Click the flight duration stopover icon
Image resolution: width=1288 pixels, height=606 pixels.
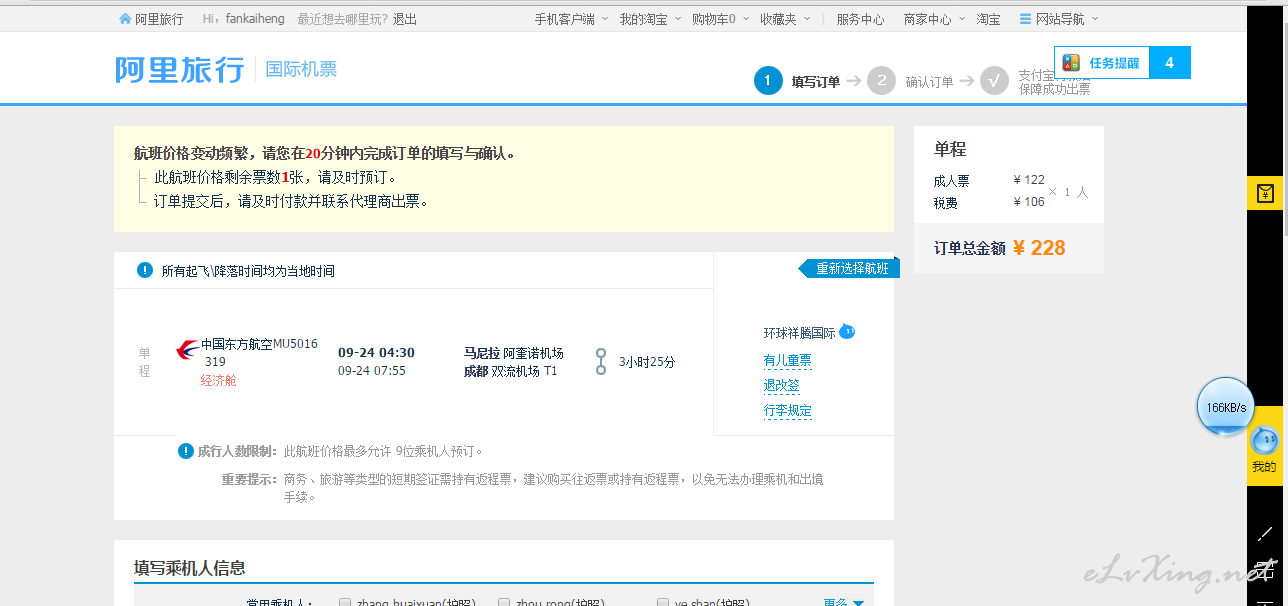click(601, 361)
